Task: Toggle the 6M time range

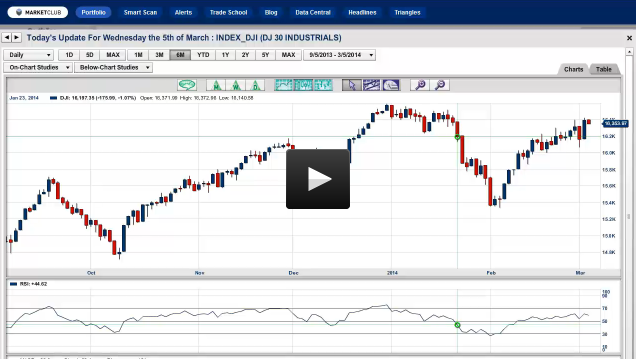Action: (180, 55)
